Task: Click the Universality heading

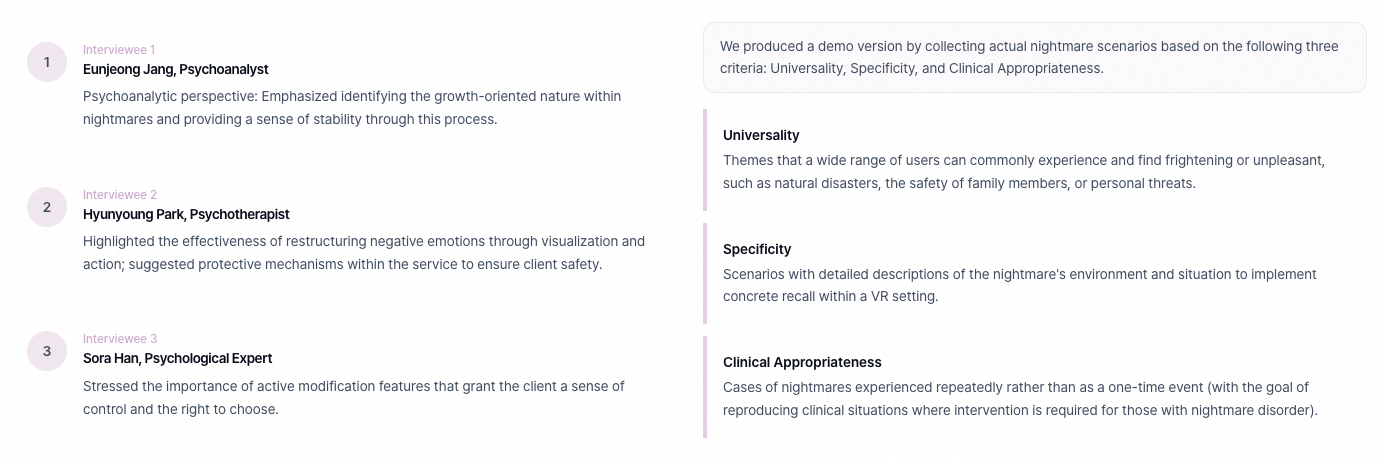Action: 761,135
